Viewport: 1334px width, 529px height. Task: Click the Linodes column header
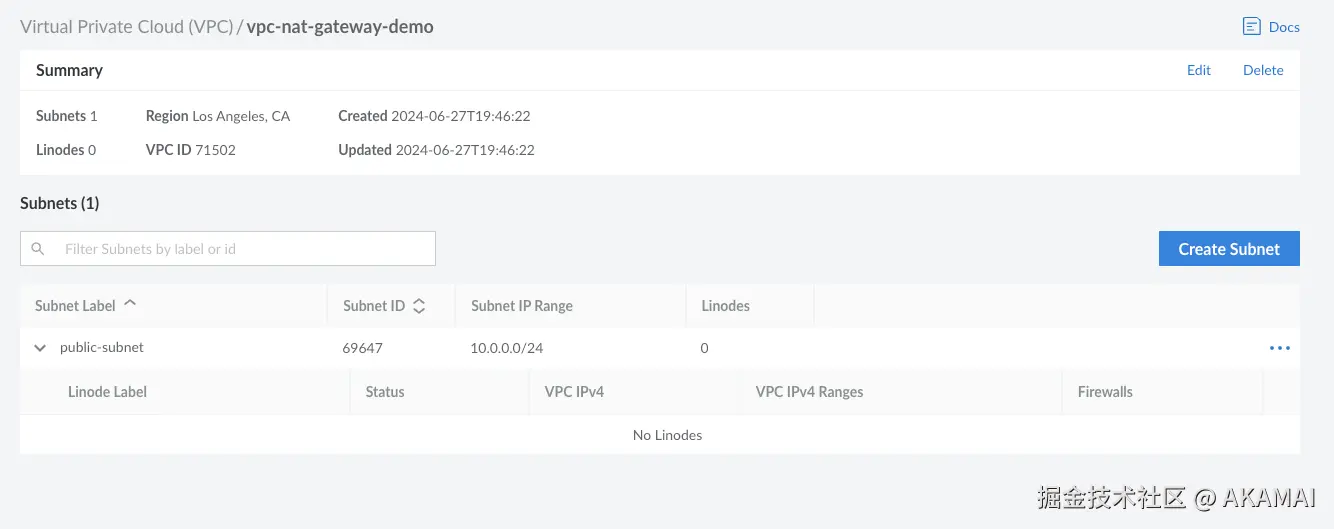[726, 306]
